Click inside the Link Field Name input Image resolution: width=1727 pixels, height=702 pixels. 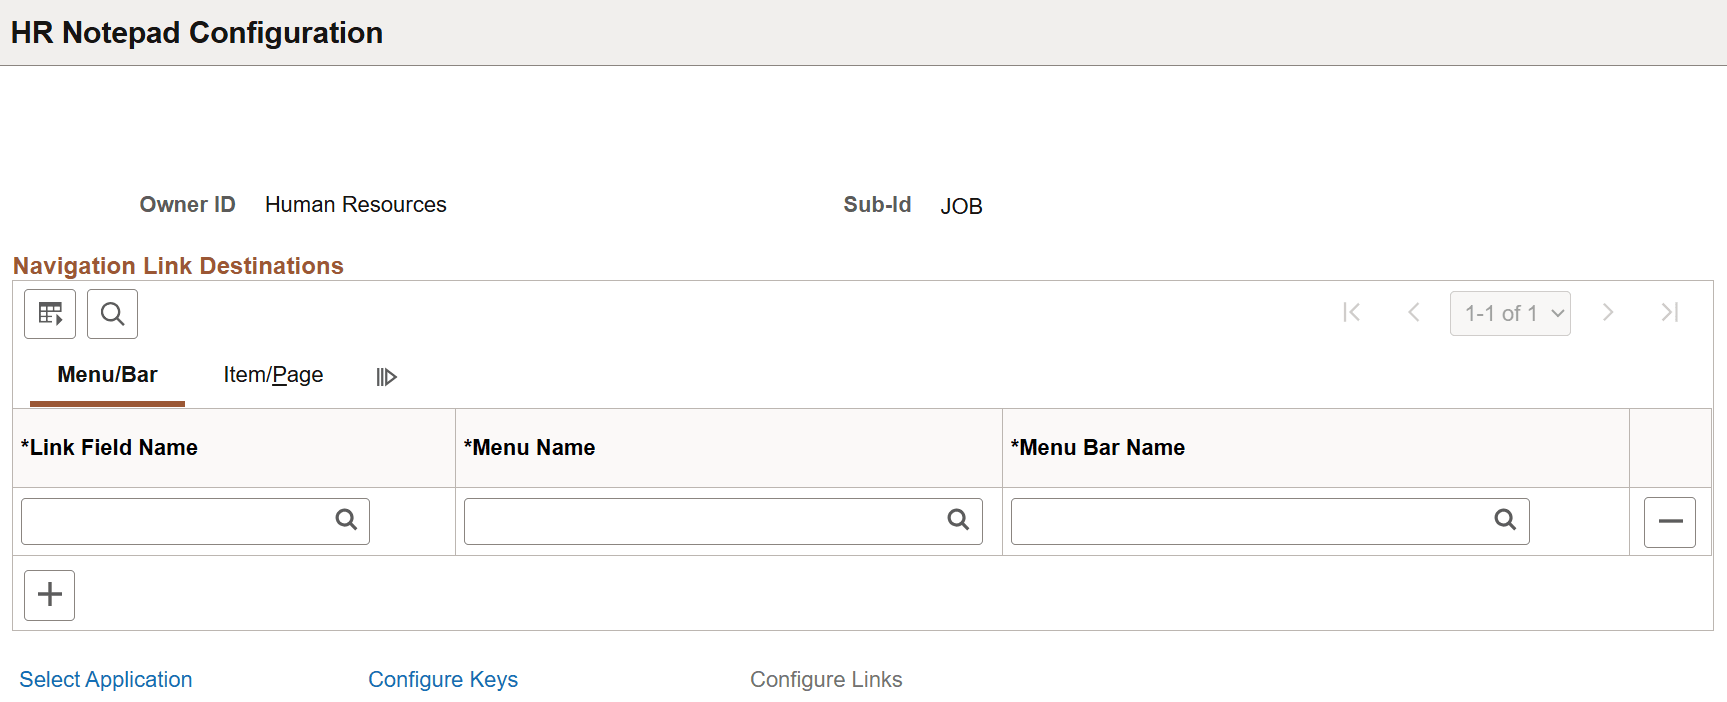click(x=180, y=520)
